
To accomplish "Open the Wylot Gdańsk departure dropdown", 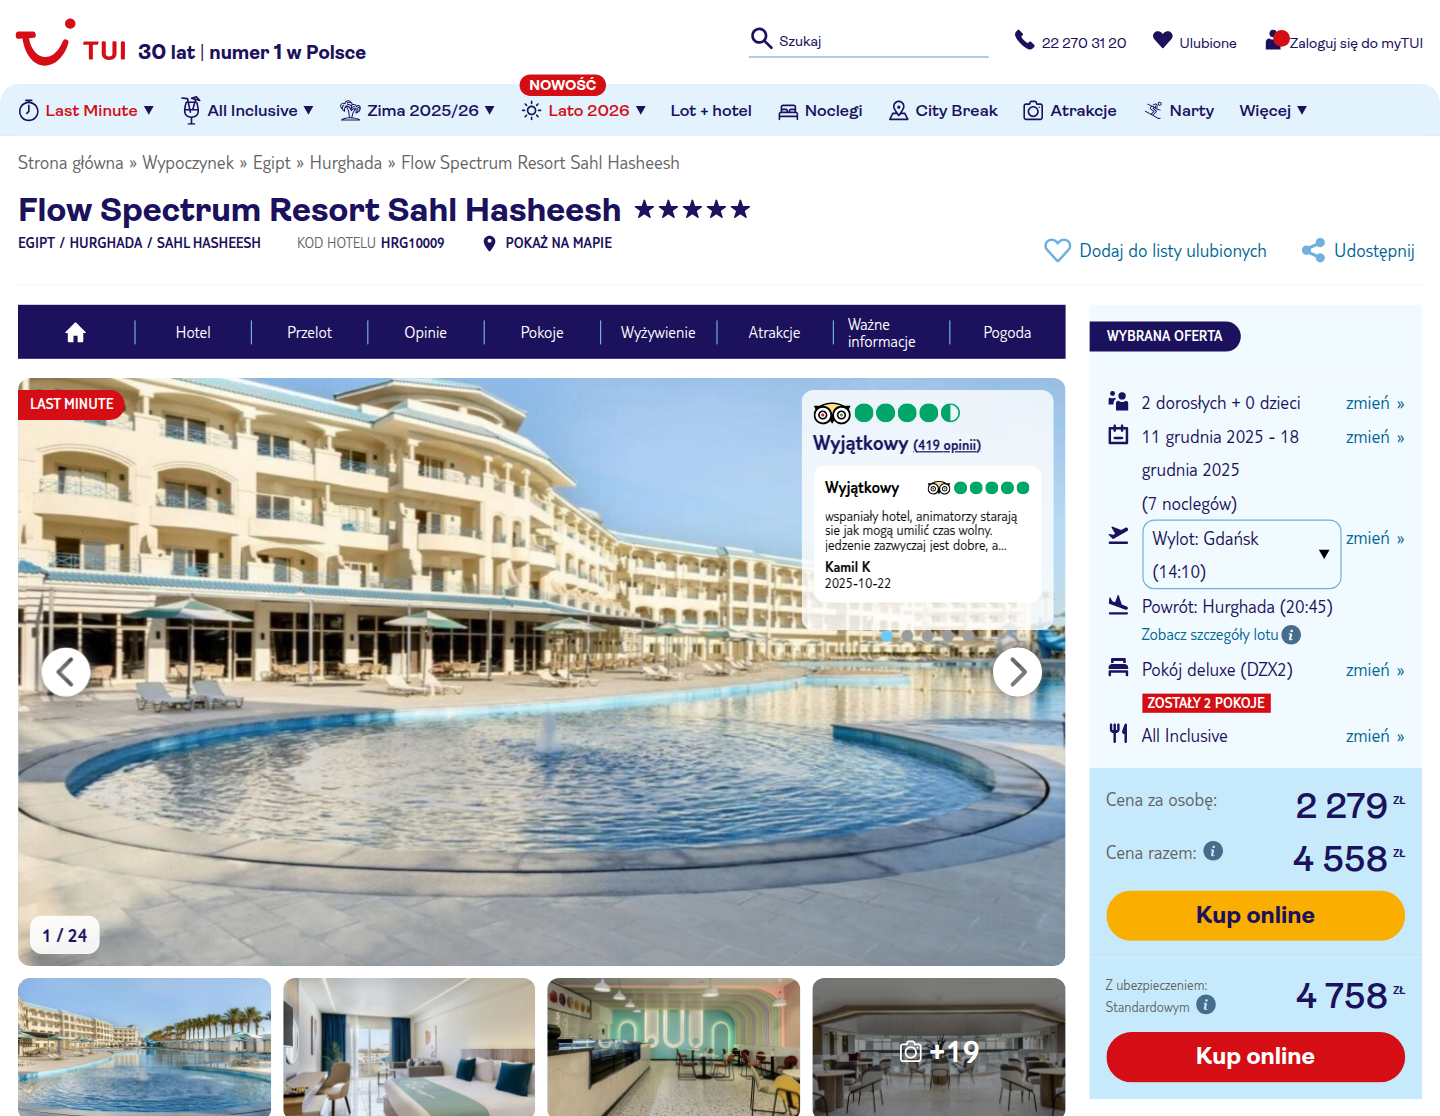I will point(1241,554).
